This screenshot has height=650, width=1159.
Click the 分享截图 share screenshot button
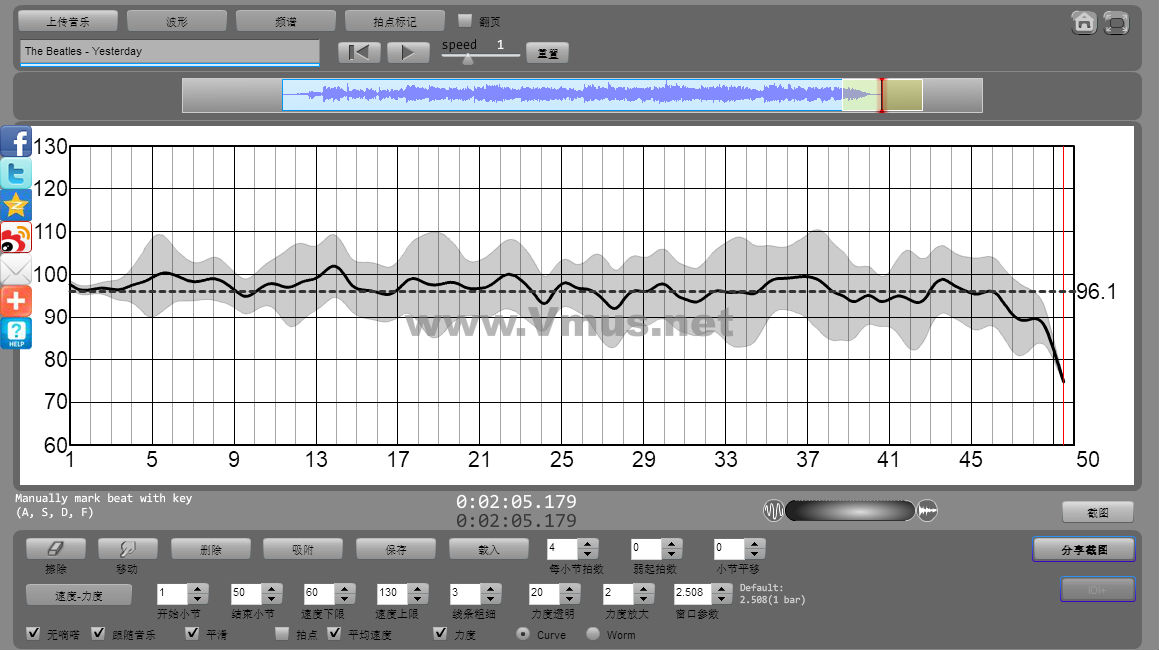[x=1083, y=549]
